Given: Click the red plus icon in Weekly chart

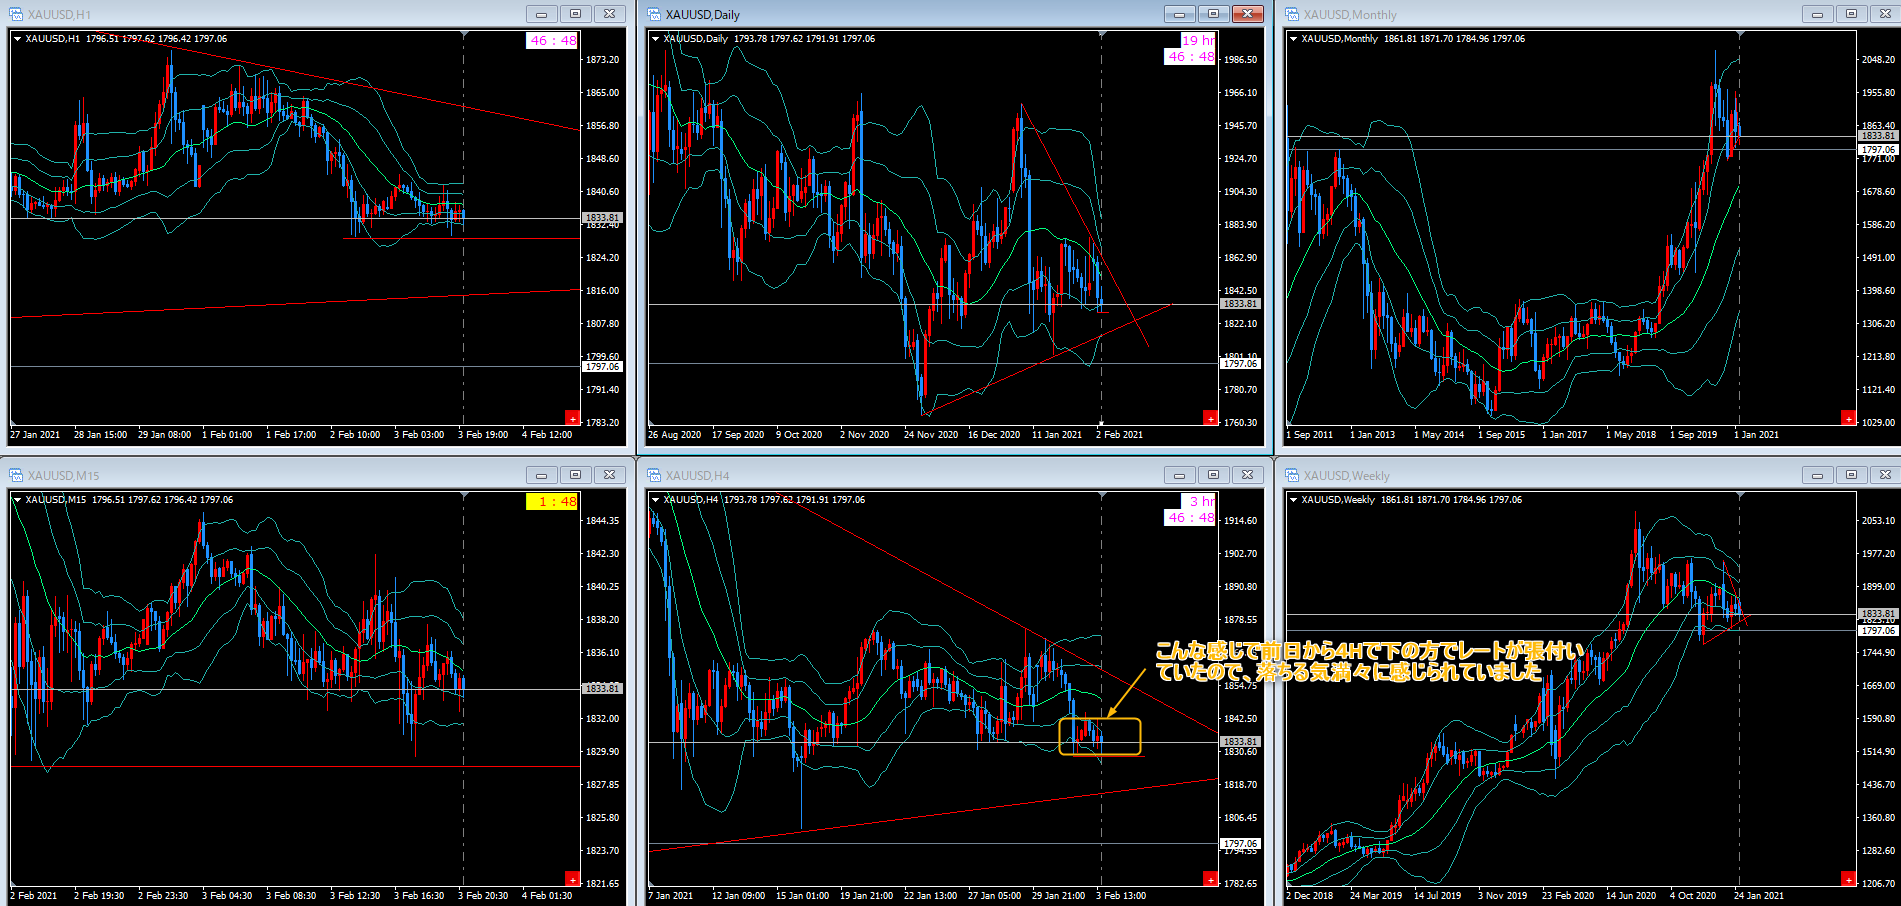Looking at the screenshot, I should 1848,879.
